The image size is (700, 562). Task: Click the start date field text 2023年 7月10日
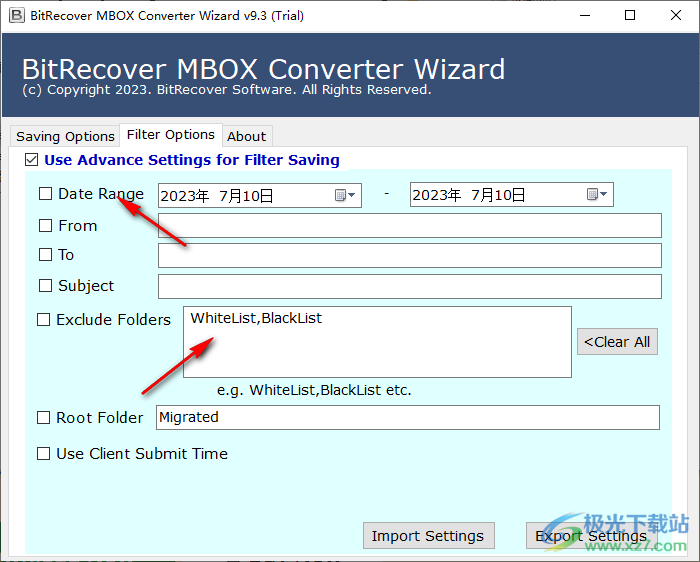click(x=217, y=196)
